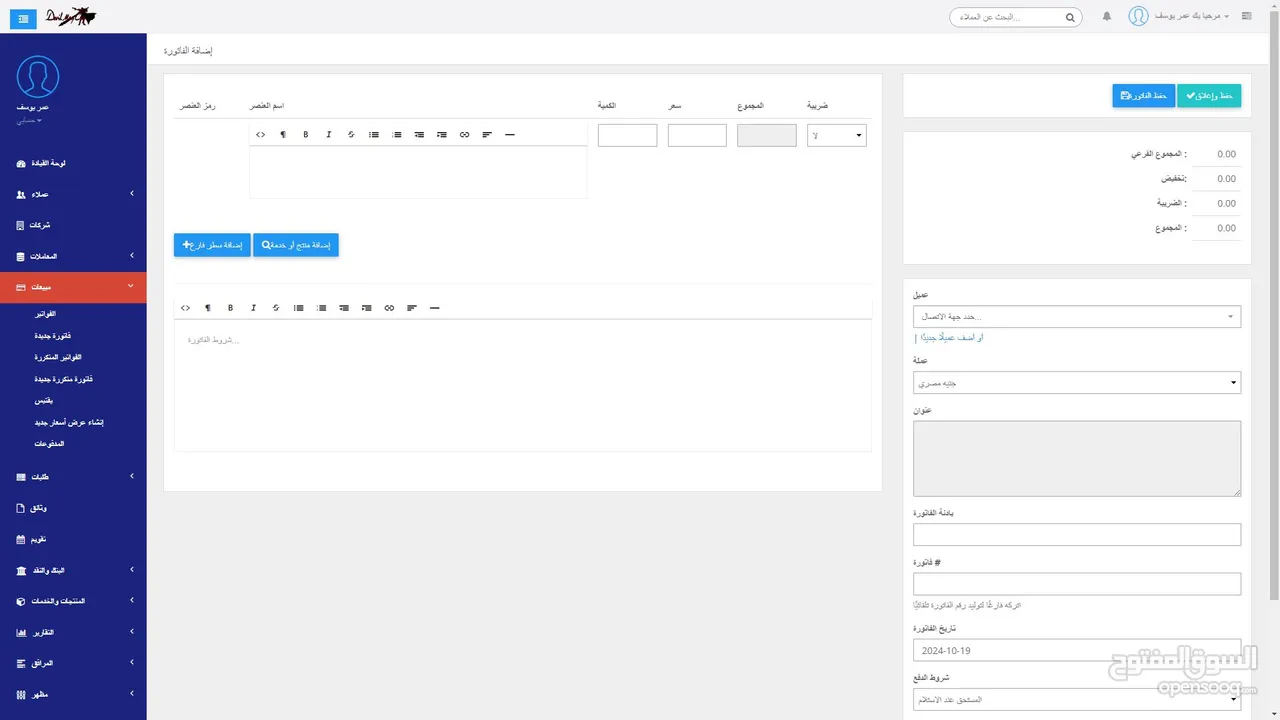
Task: Open alignment options in invoice terms editor
Action: point(412,308)
